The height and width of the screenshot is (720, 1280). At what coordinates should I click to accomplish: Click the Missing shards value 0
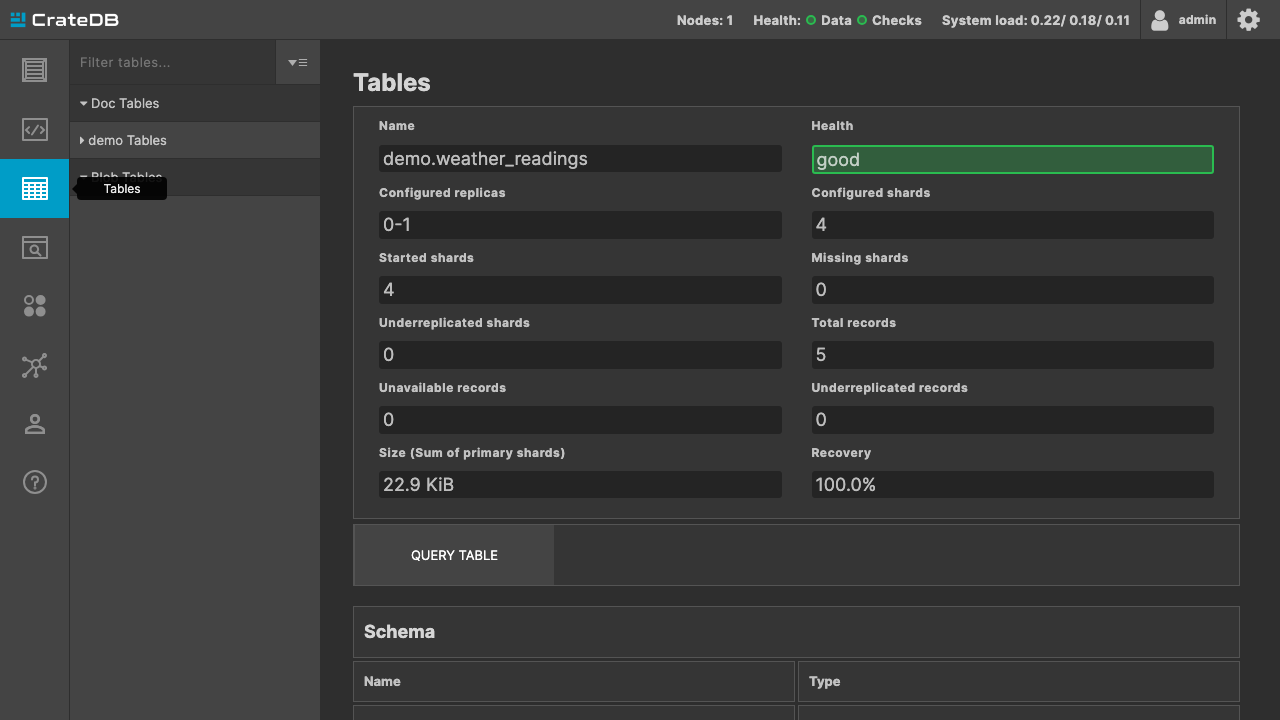click(x=1012, y=289)
